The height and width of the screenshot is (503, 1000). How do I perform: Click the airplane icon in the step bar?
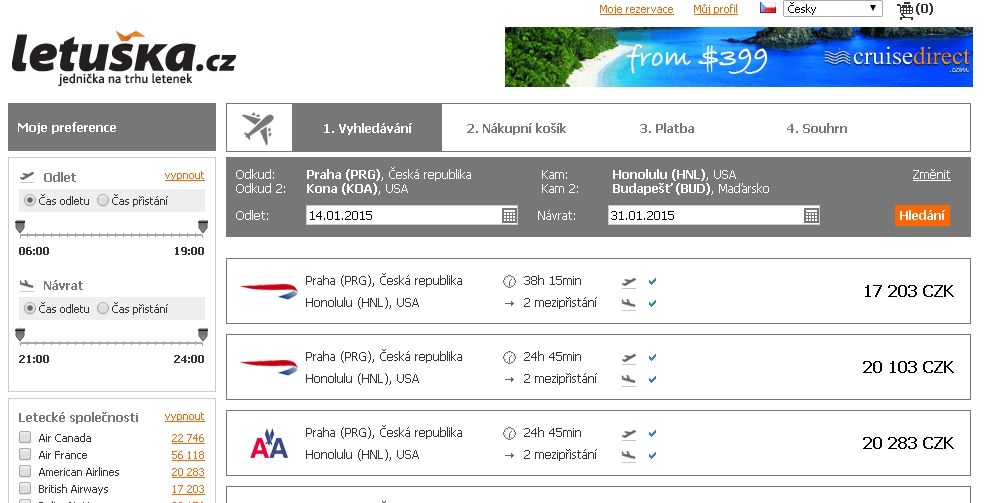pyautogui.click(x=258, y=128)
